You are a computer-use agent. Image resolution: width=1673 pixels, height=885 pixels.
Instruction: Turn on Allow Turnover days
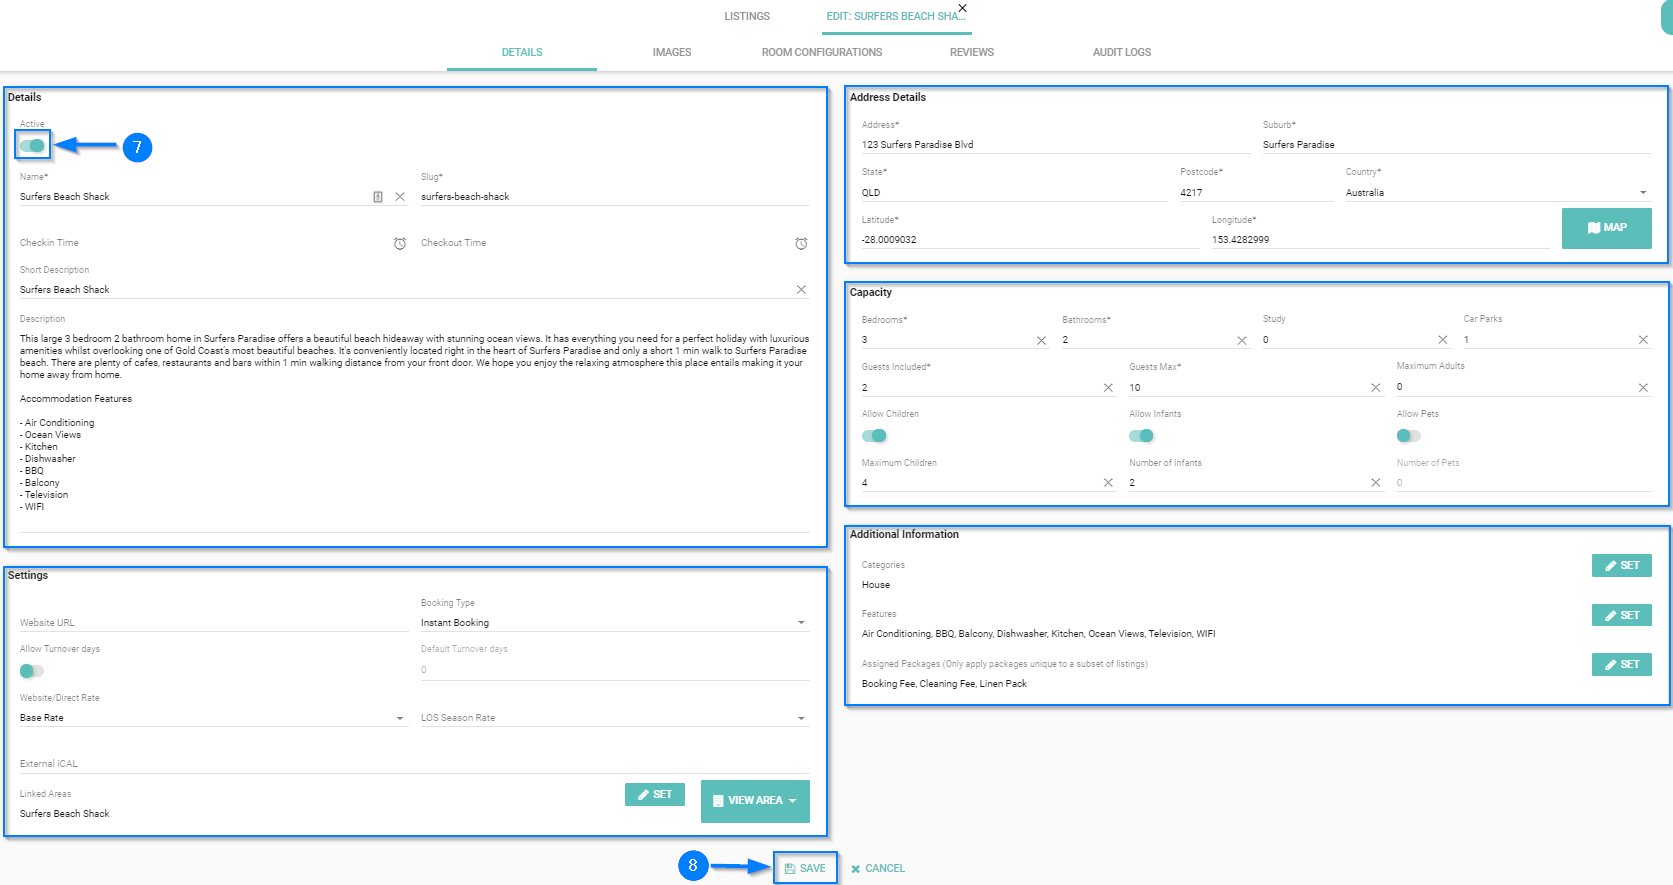[x=32, y=671]
